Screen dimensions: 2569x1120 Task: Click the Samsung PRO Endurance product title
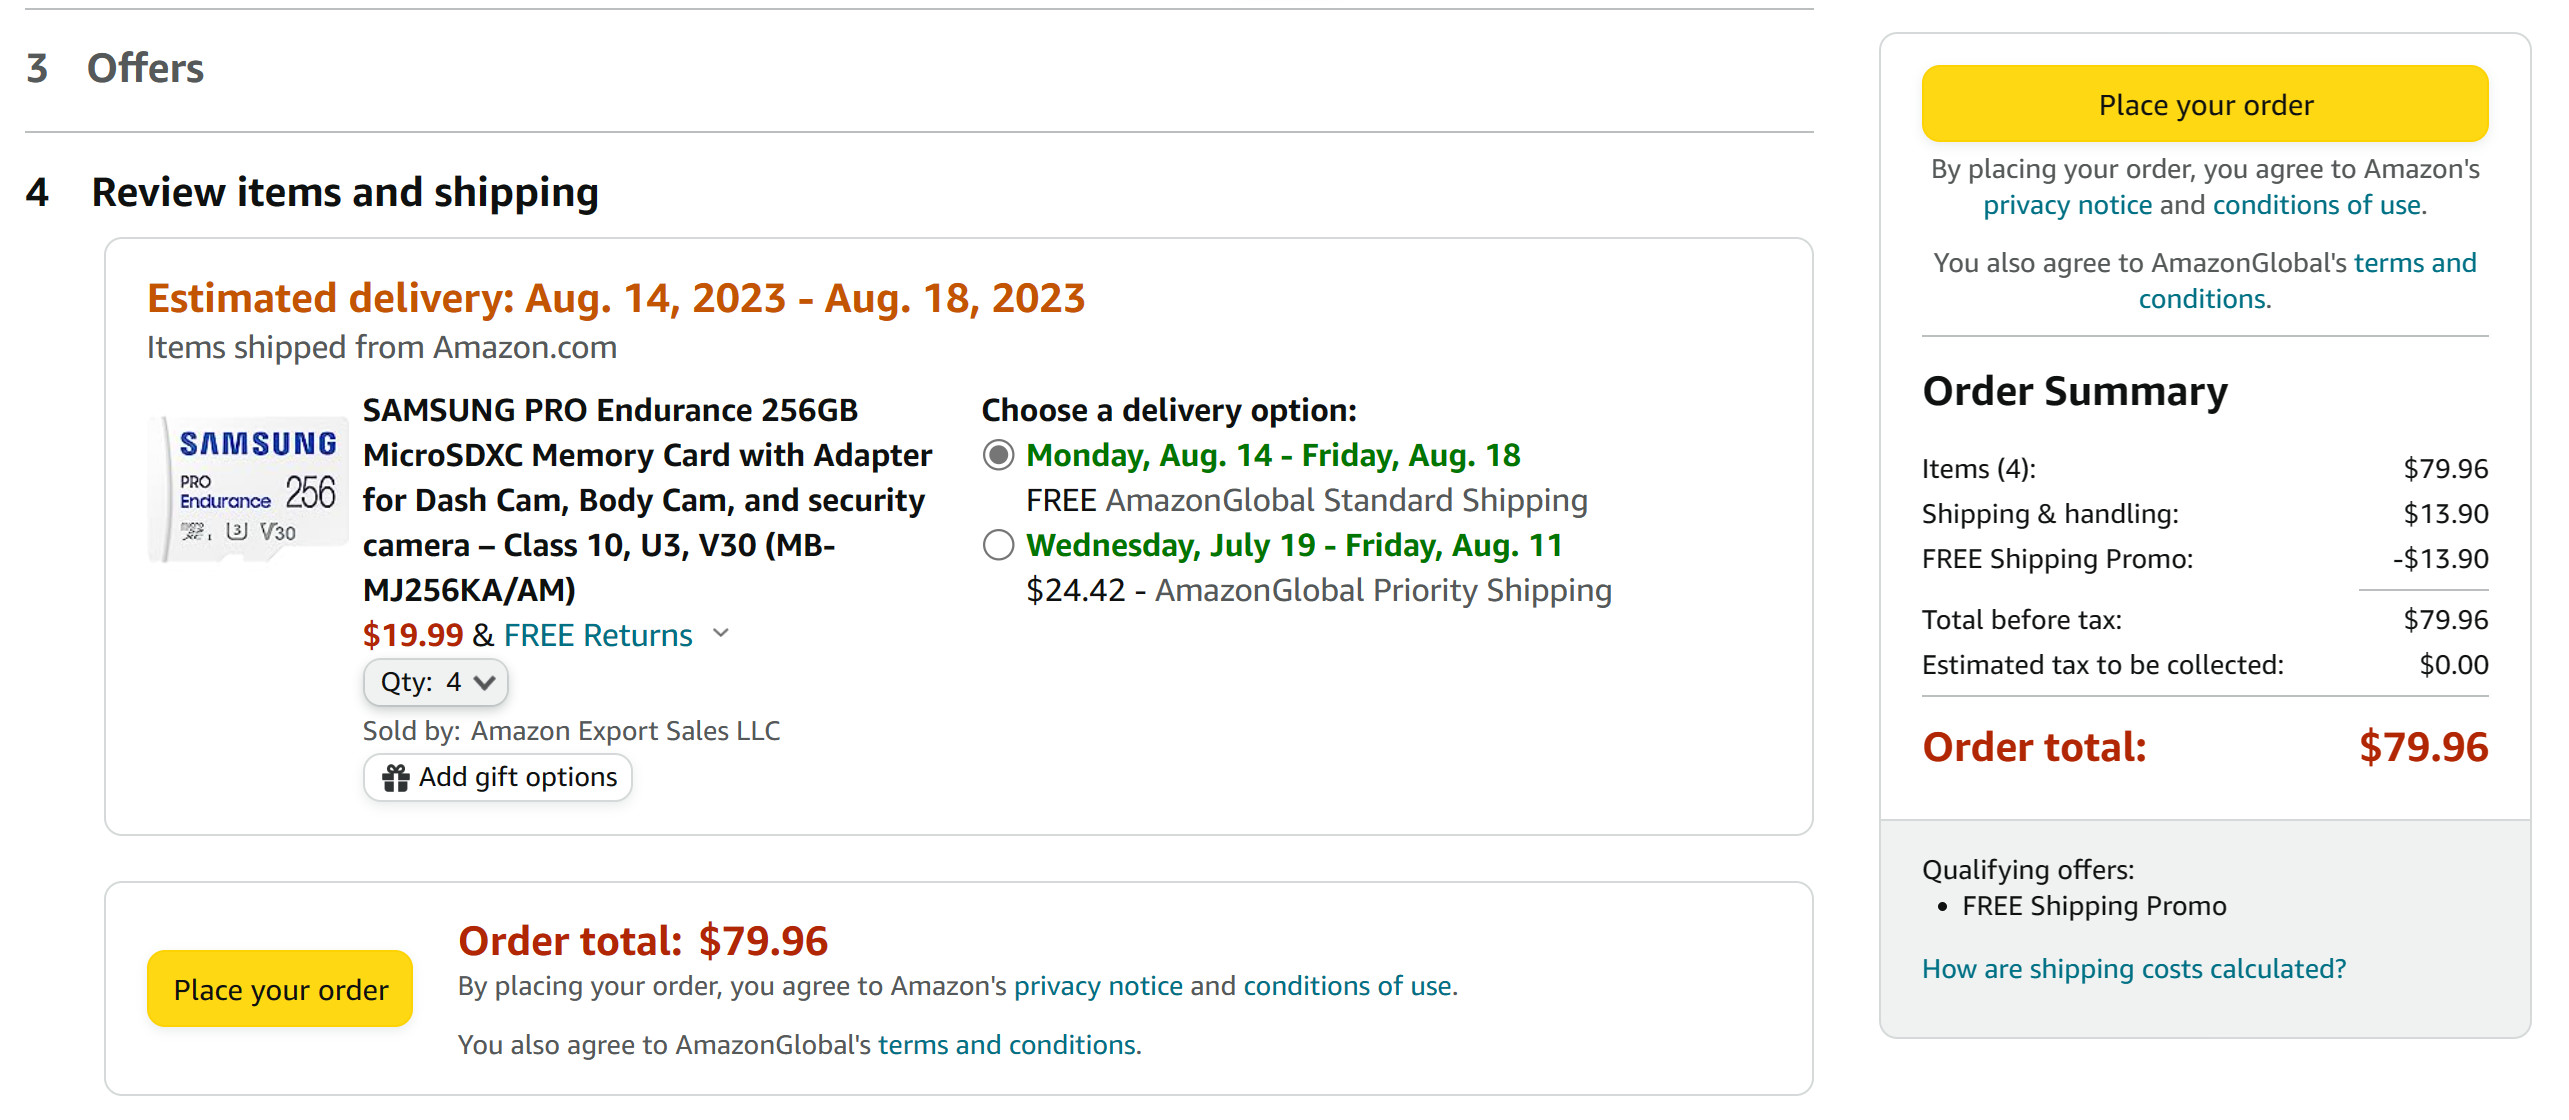point(648,500)
